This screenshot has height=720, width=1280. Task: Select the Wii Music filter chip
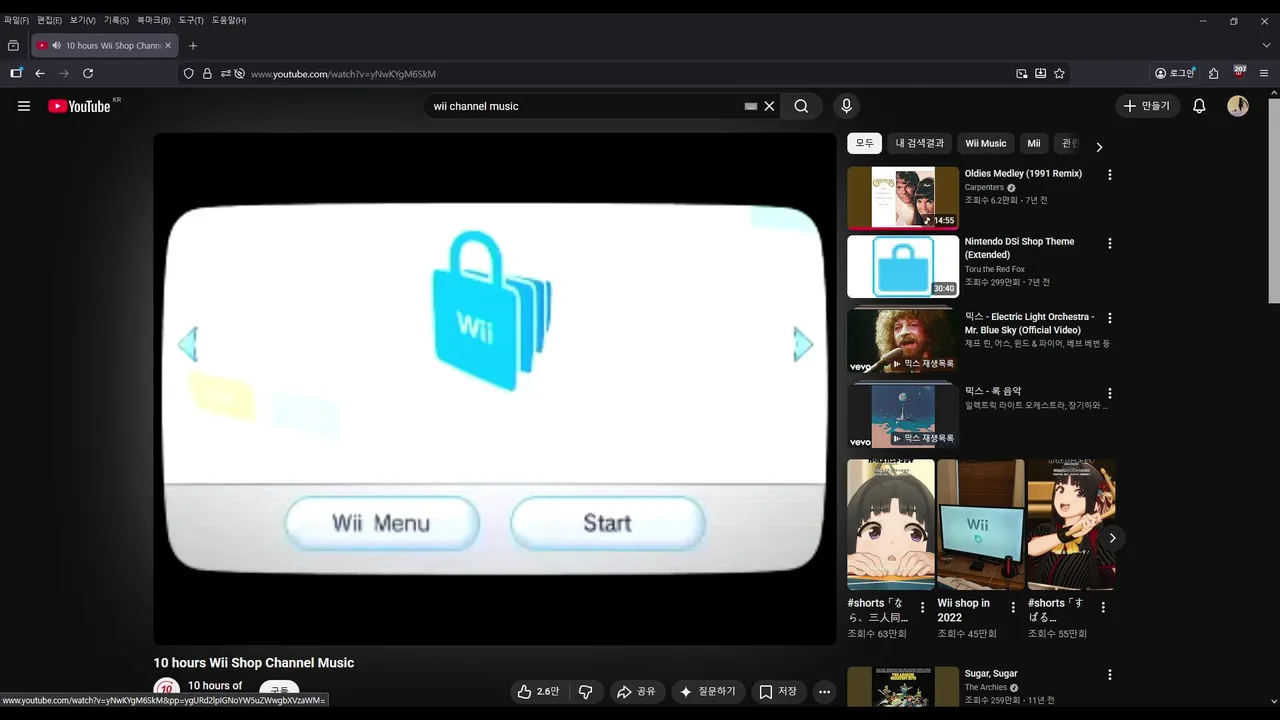[x=986, y=143]
